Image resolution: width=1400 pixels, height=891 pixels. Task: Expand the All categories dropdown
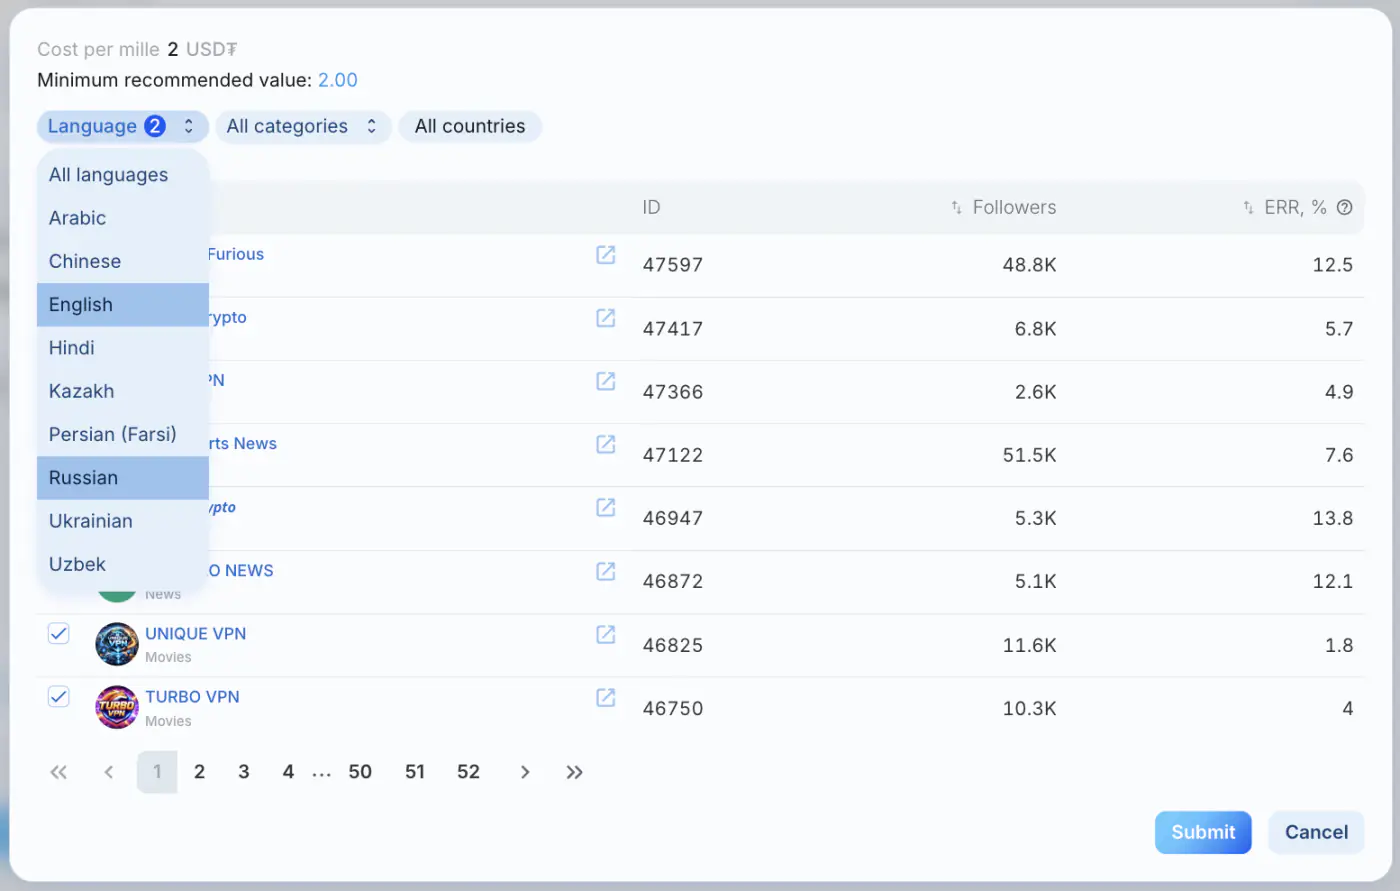tap(303, 126)
